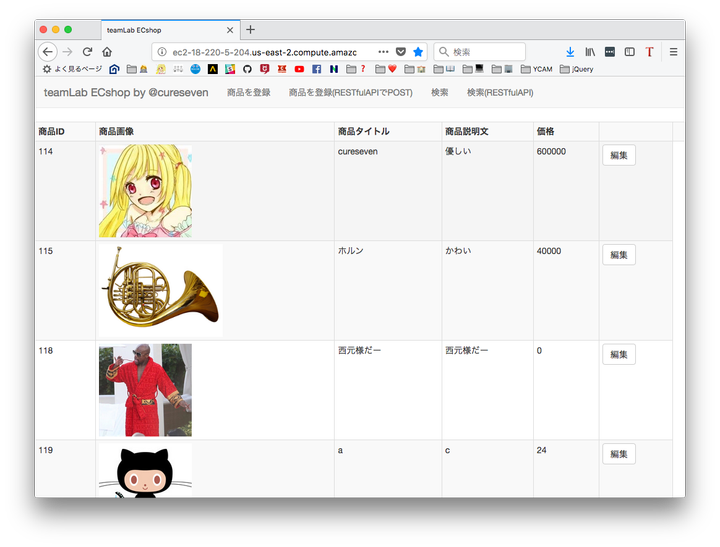Open the downloads panel

click(570, 52)
